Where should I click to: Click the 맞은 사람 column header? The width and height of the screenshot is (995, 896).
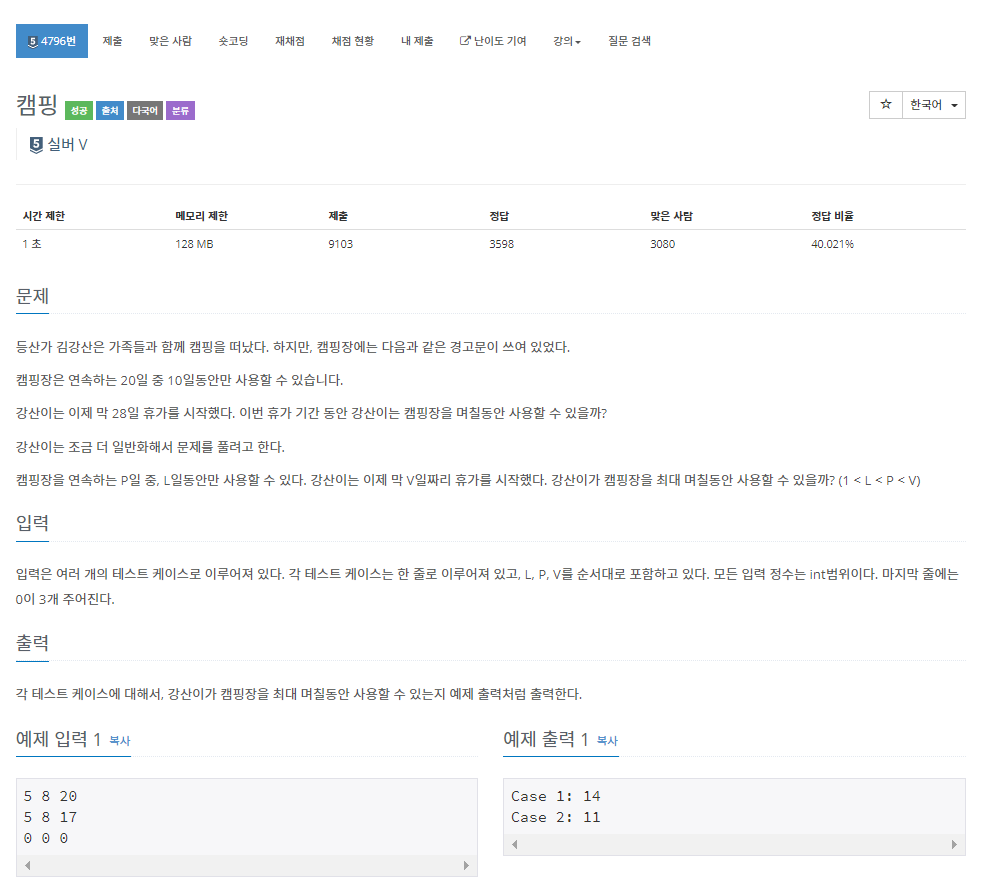[671, 216]
